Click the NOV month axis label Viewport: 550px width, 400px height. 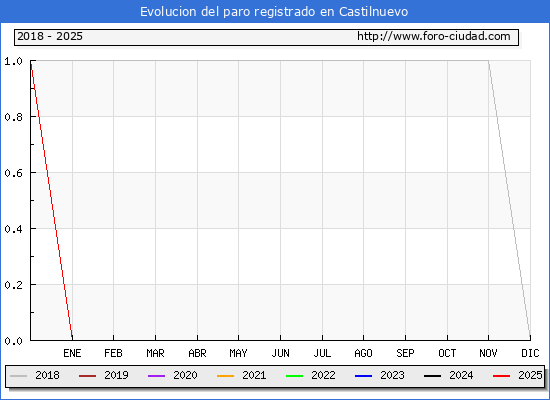coord(488,353)
